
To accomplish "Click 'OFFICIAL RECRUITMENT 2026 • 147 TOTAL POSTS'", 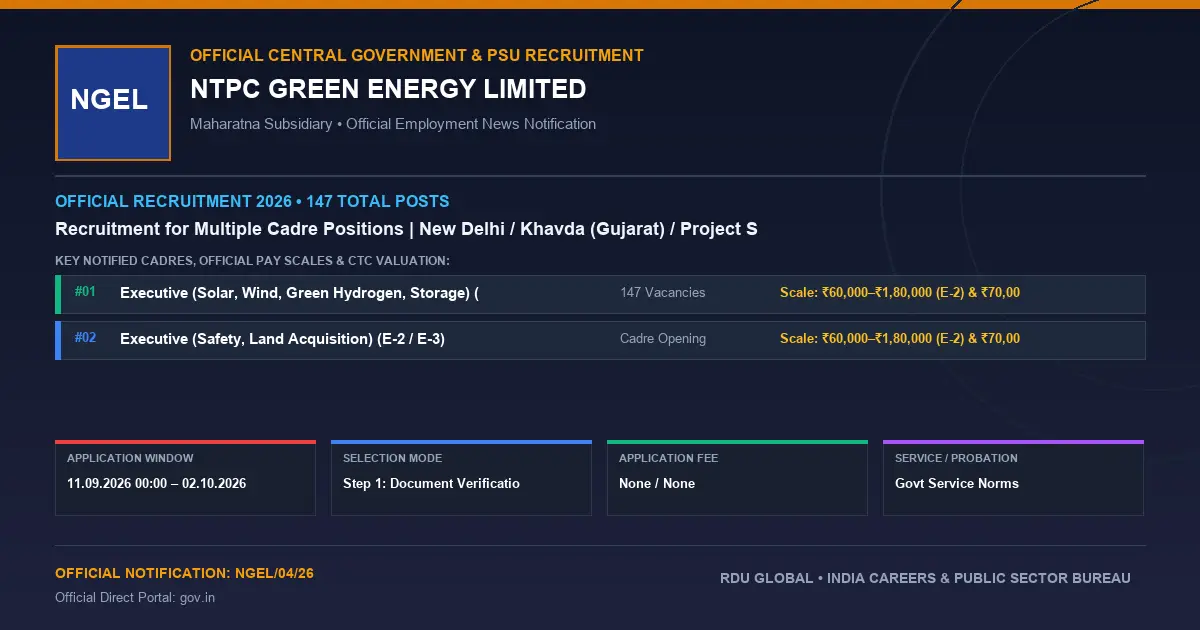I will click(x=252, y=201).
